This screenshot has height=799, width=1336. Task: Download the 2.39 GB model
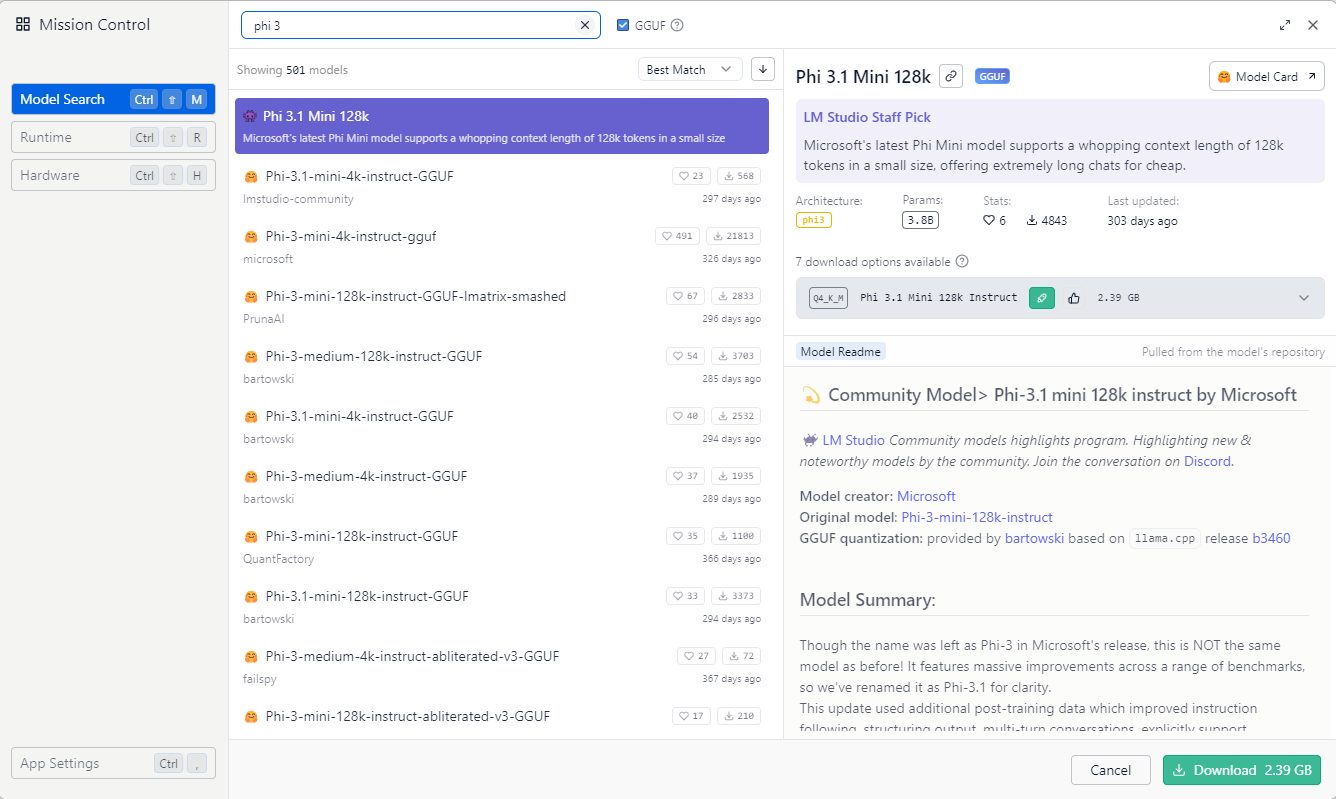coord(1242,770)
